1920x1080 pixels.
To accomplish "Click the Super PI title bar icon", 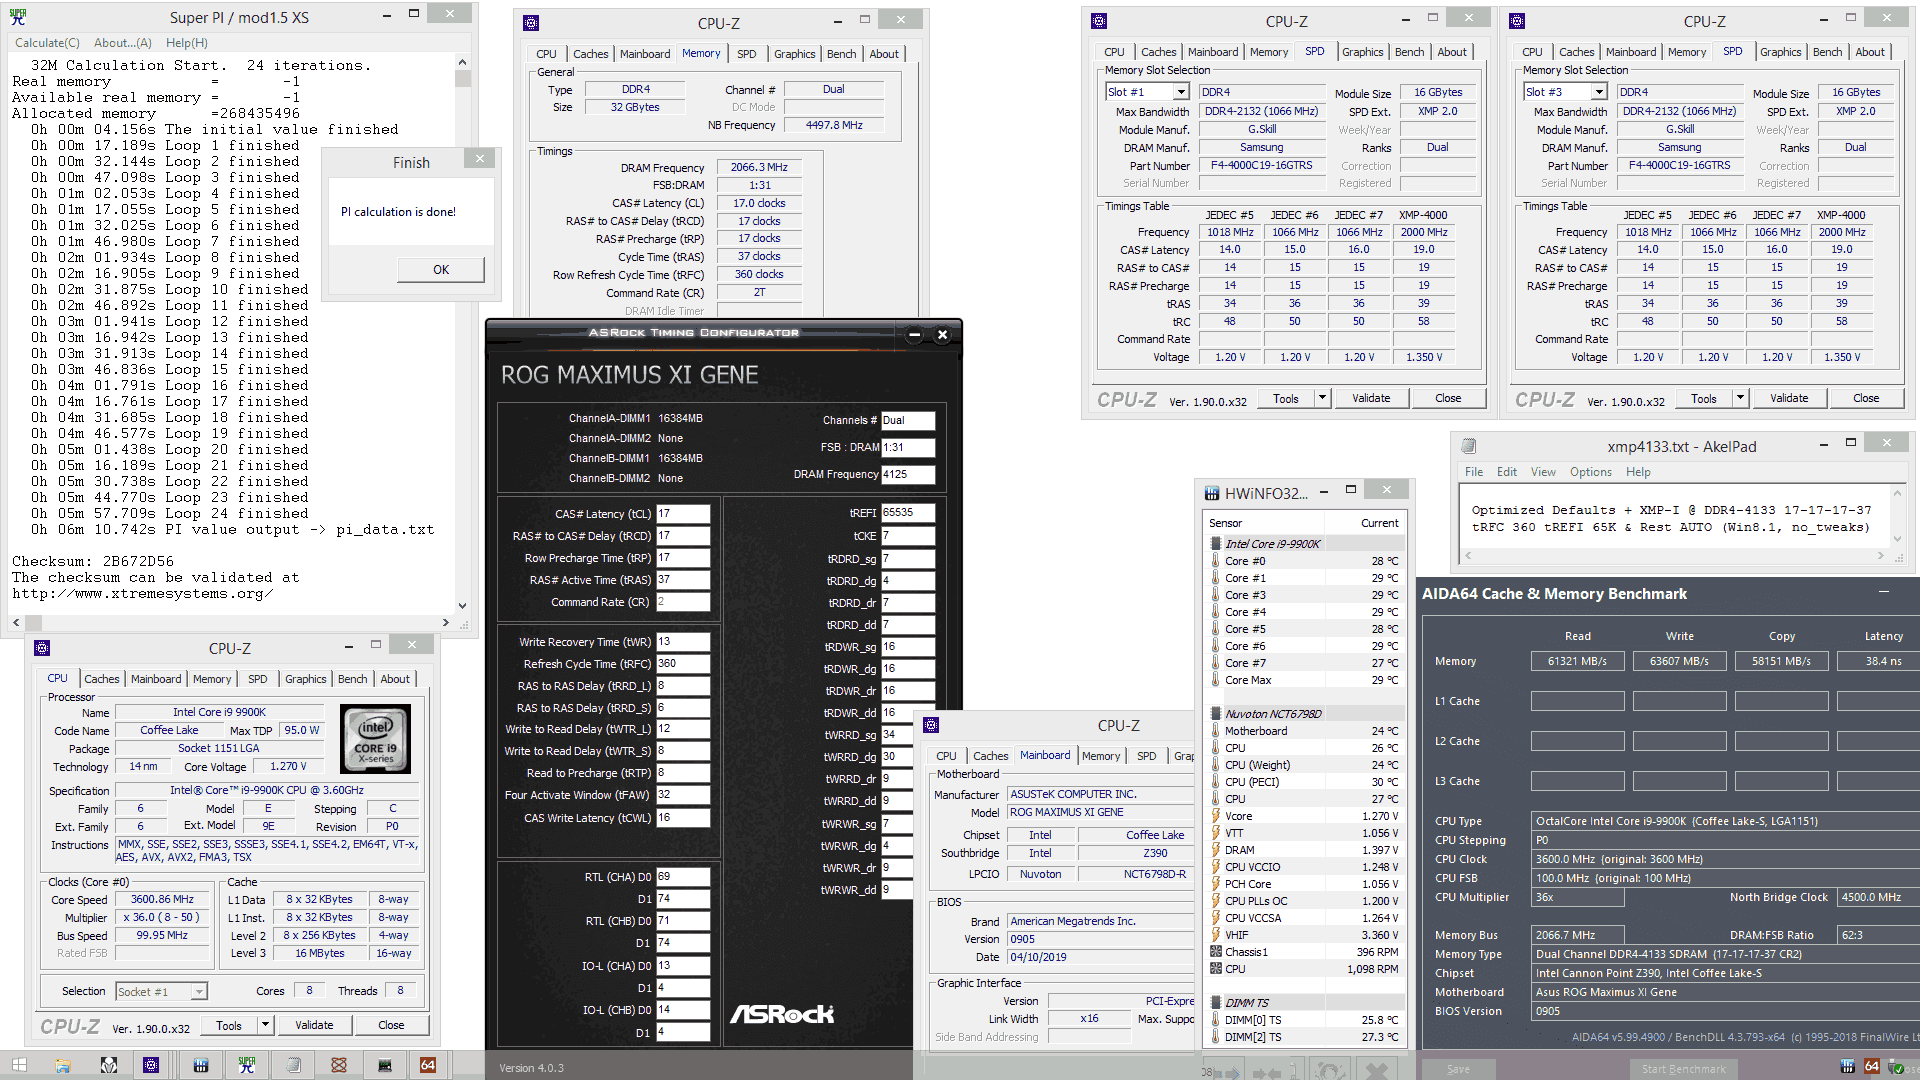I will [x=18, y=17].
